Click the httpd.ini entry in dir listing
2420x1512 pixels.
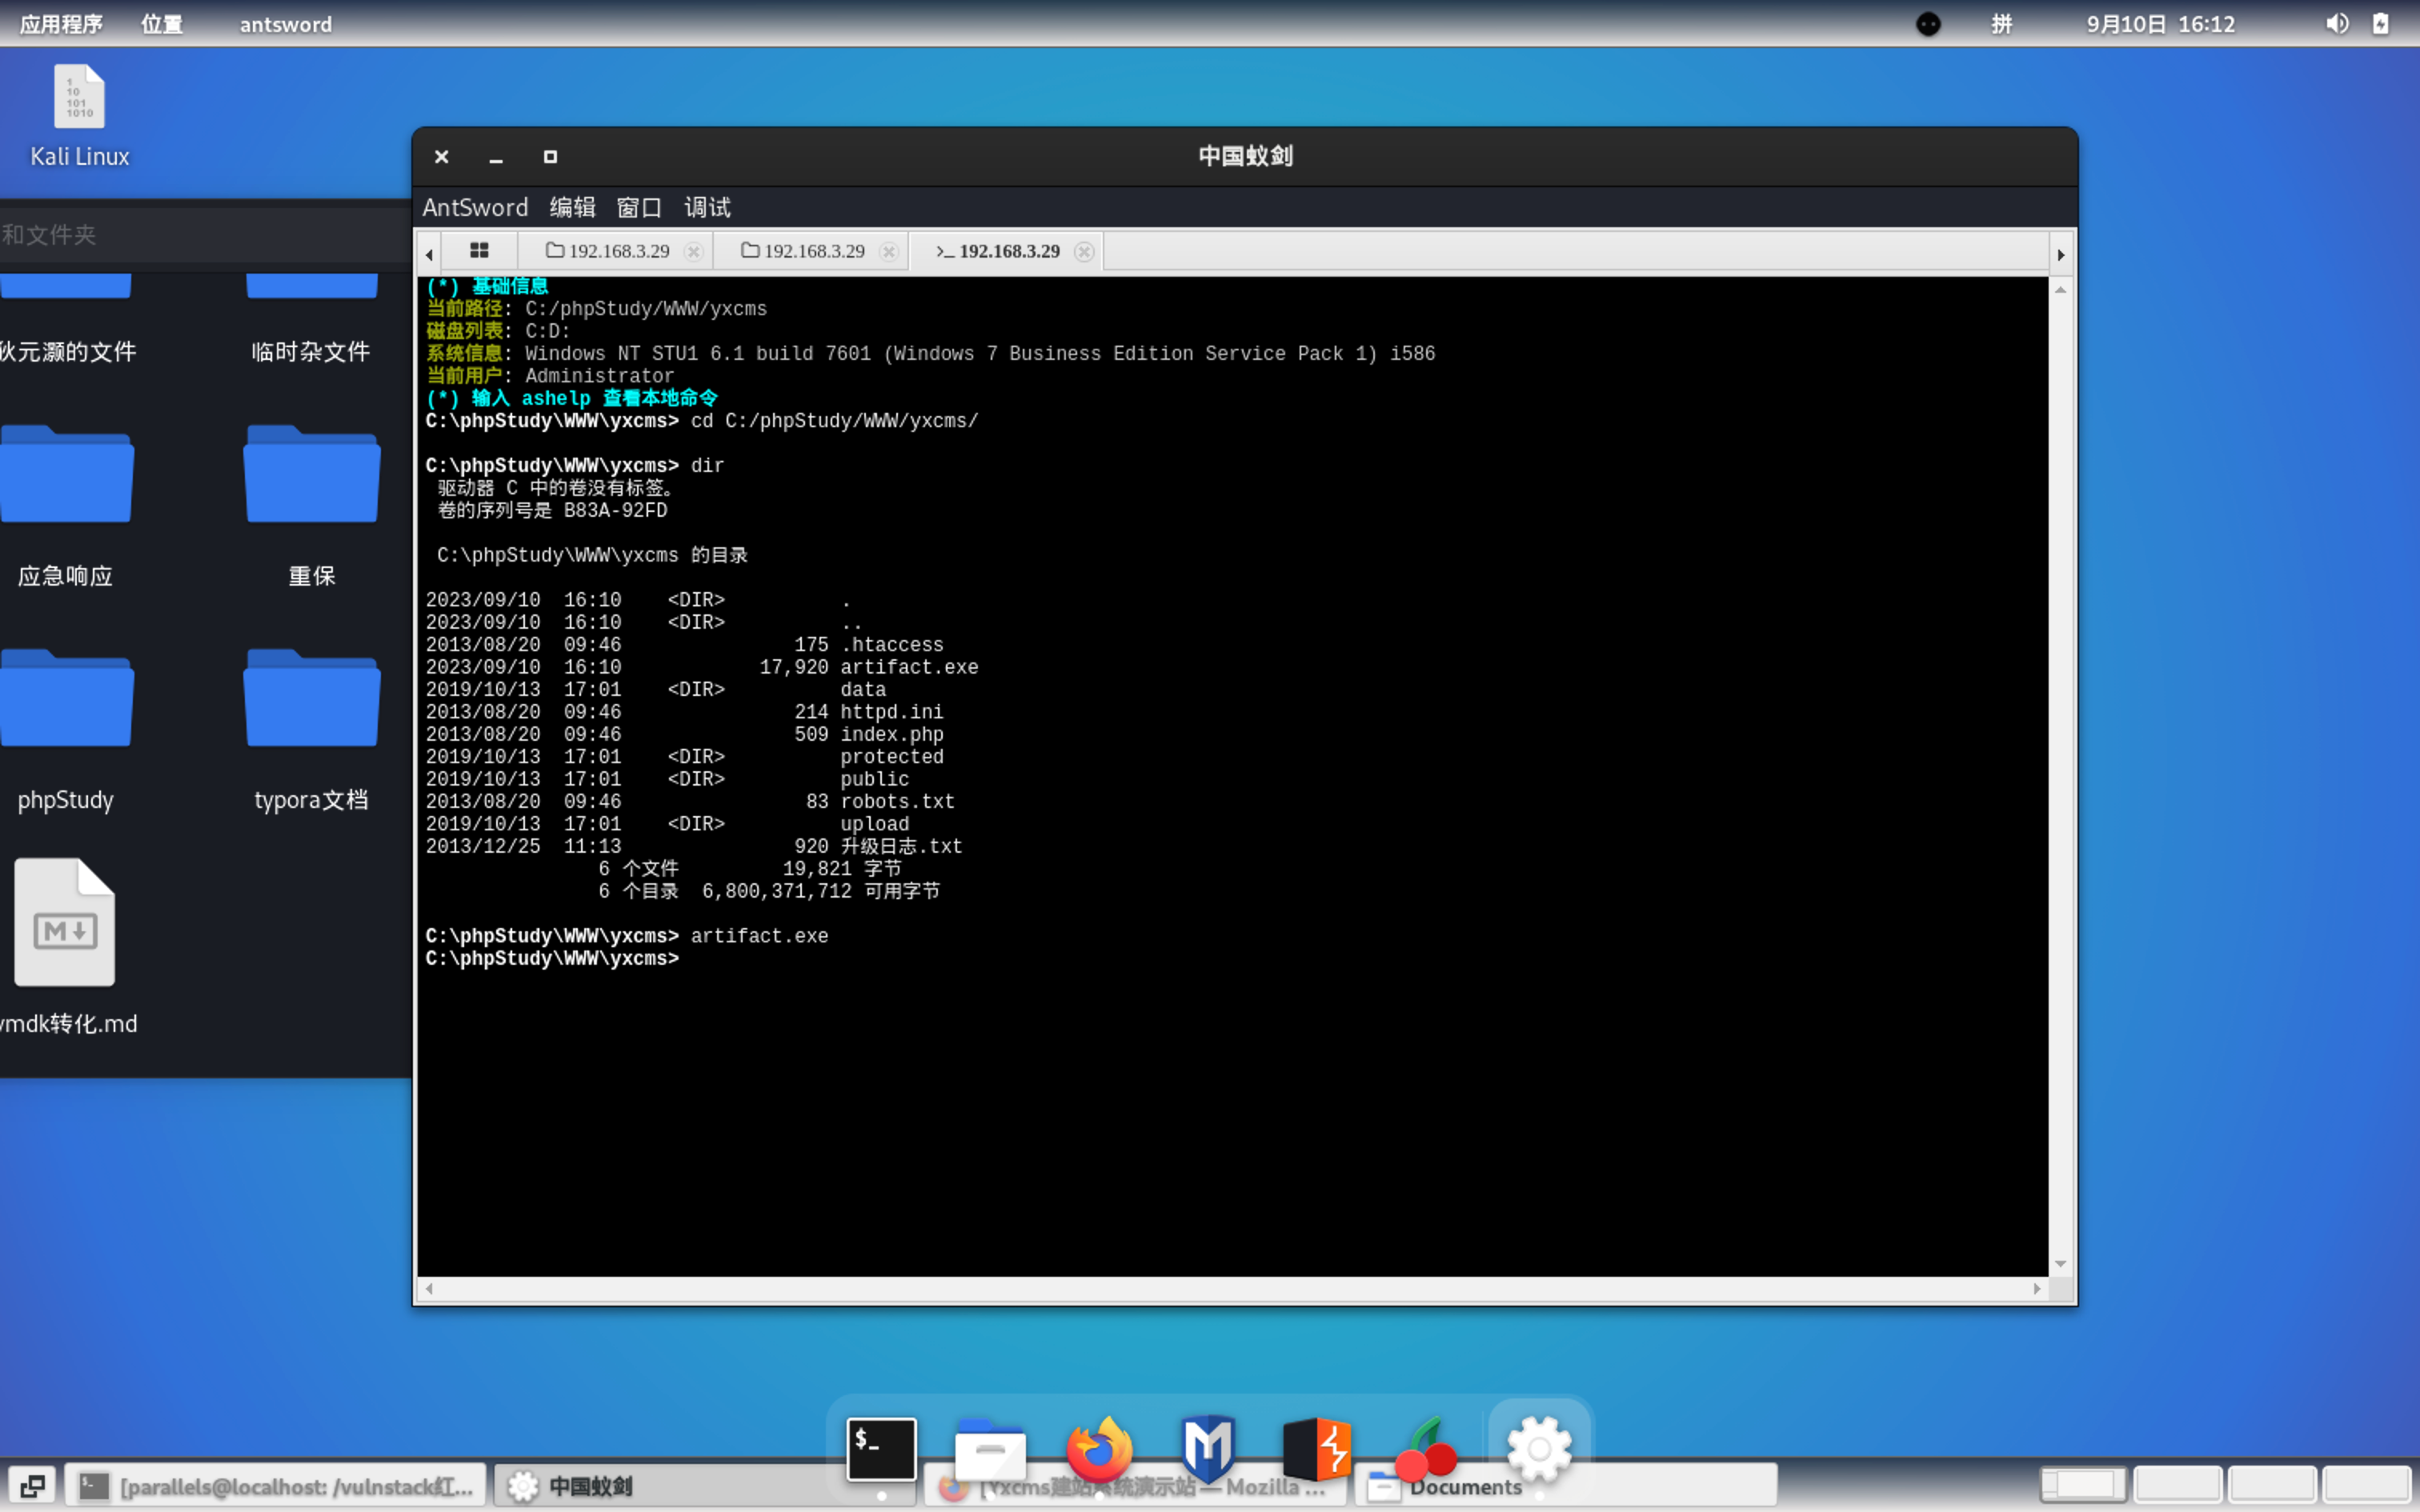891,712
